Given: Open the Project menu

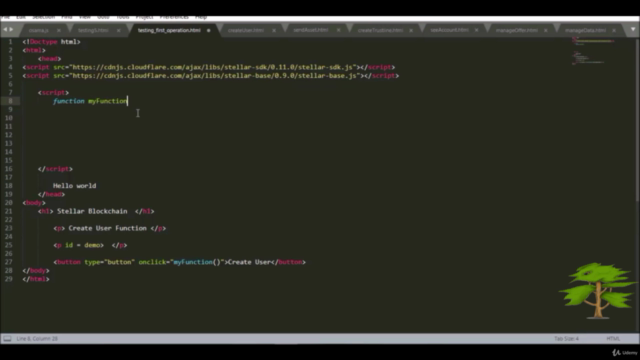Looking at the screenshot, I should (144, 17).
